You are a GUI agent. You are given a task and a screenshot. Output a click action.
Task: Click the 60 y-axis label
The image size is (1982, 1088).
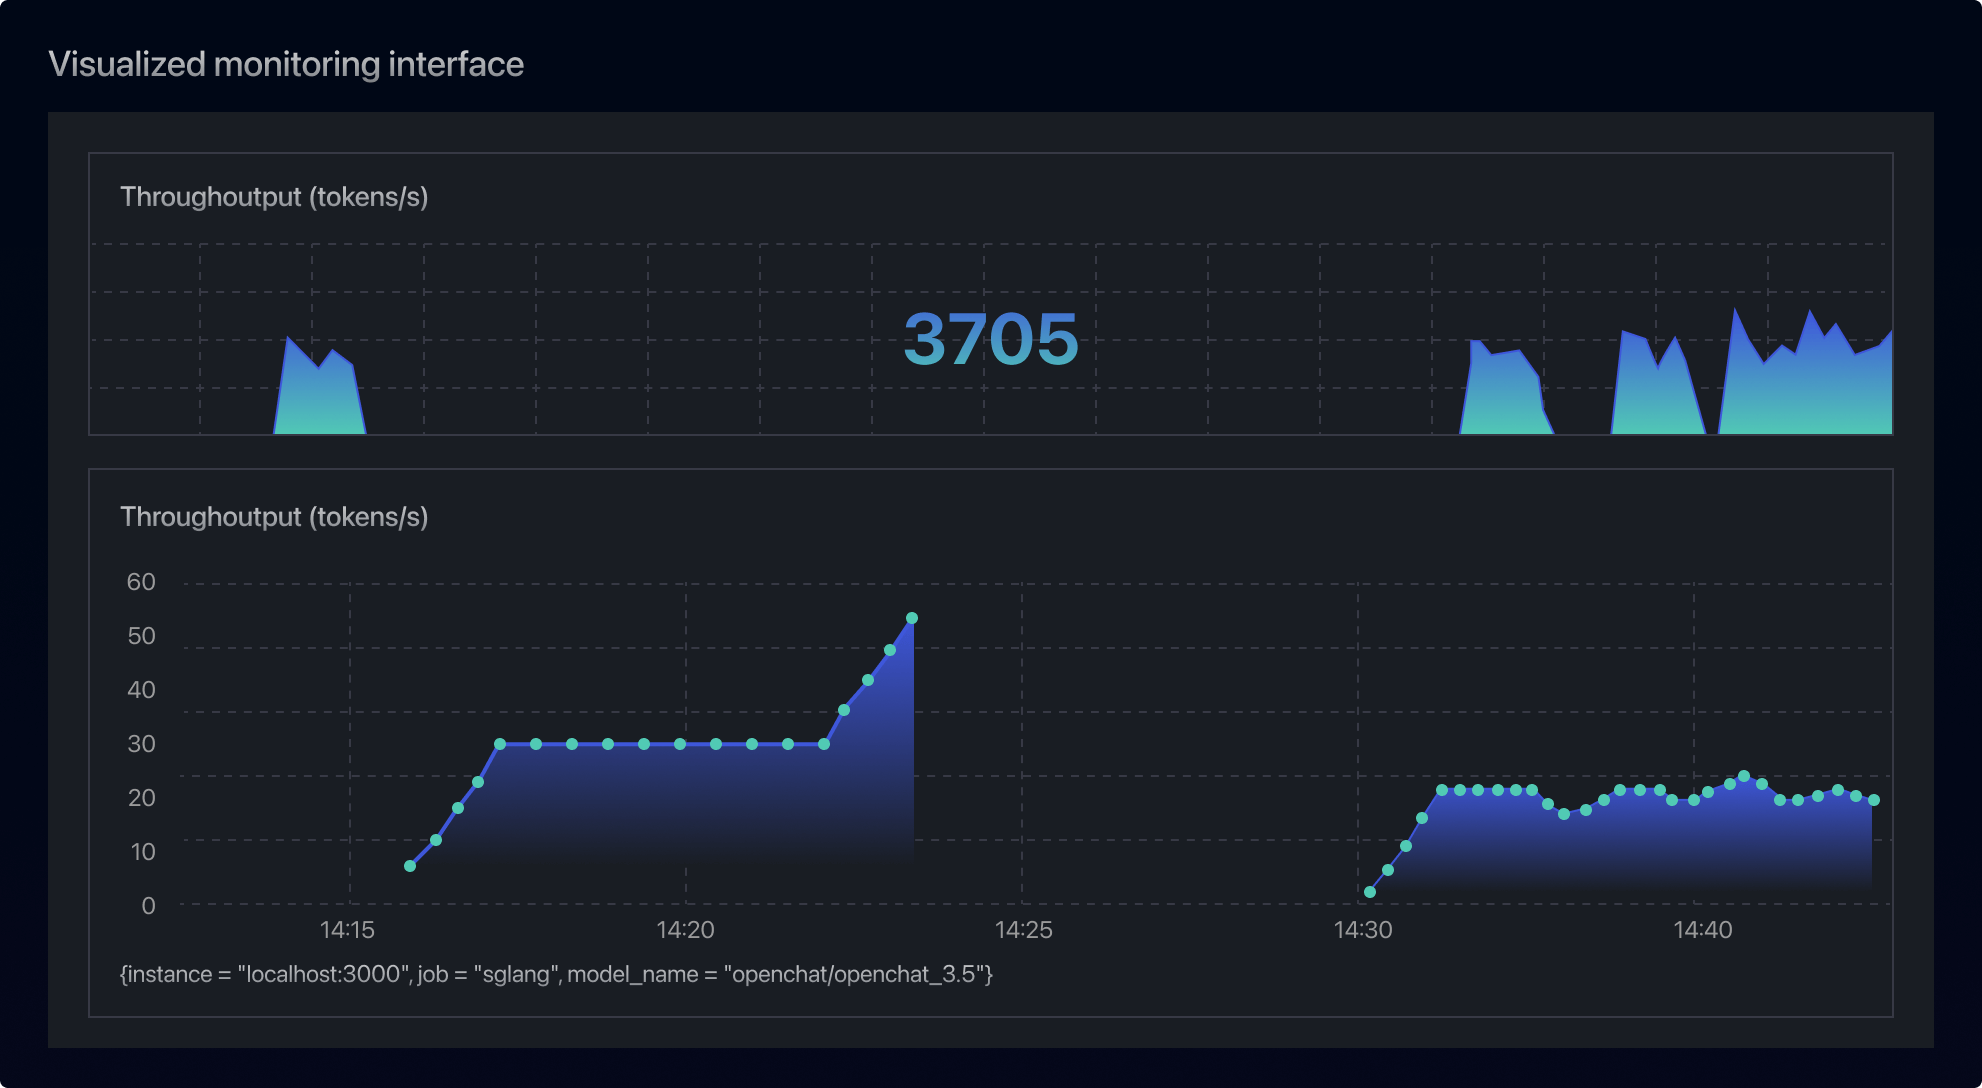pos(141,582)
